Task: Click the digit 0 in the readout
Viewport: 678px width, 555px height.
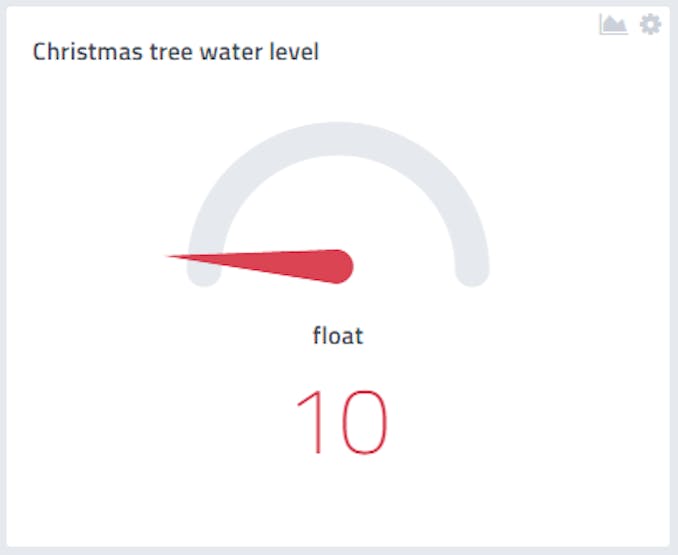Action: [365, 422]
